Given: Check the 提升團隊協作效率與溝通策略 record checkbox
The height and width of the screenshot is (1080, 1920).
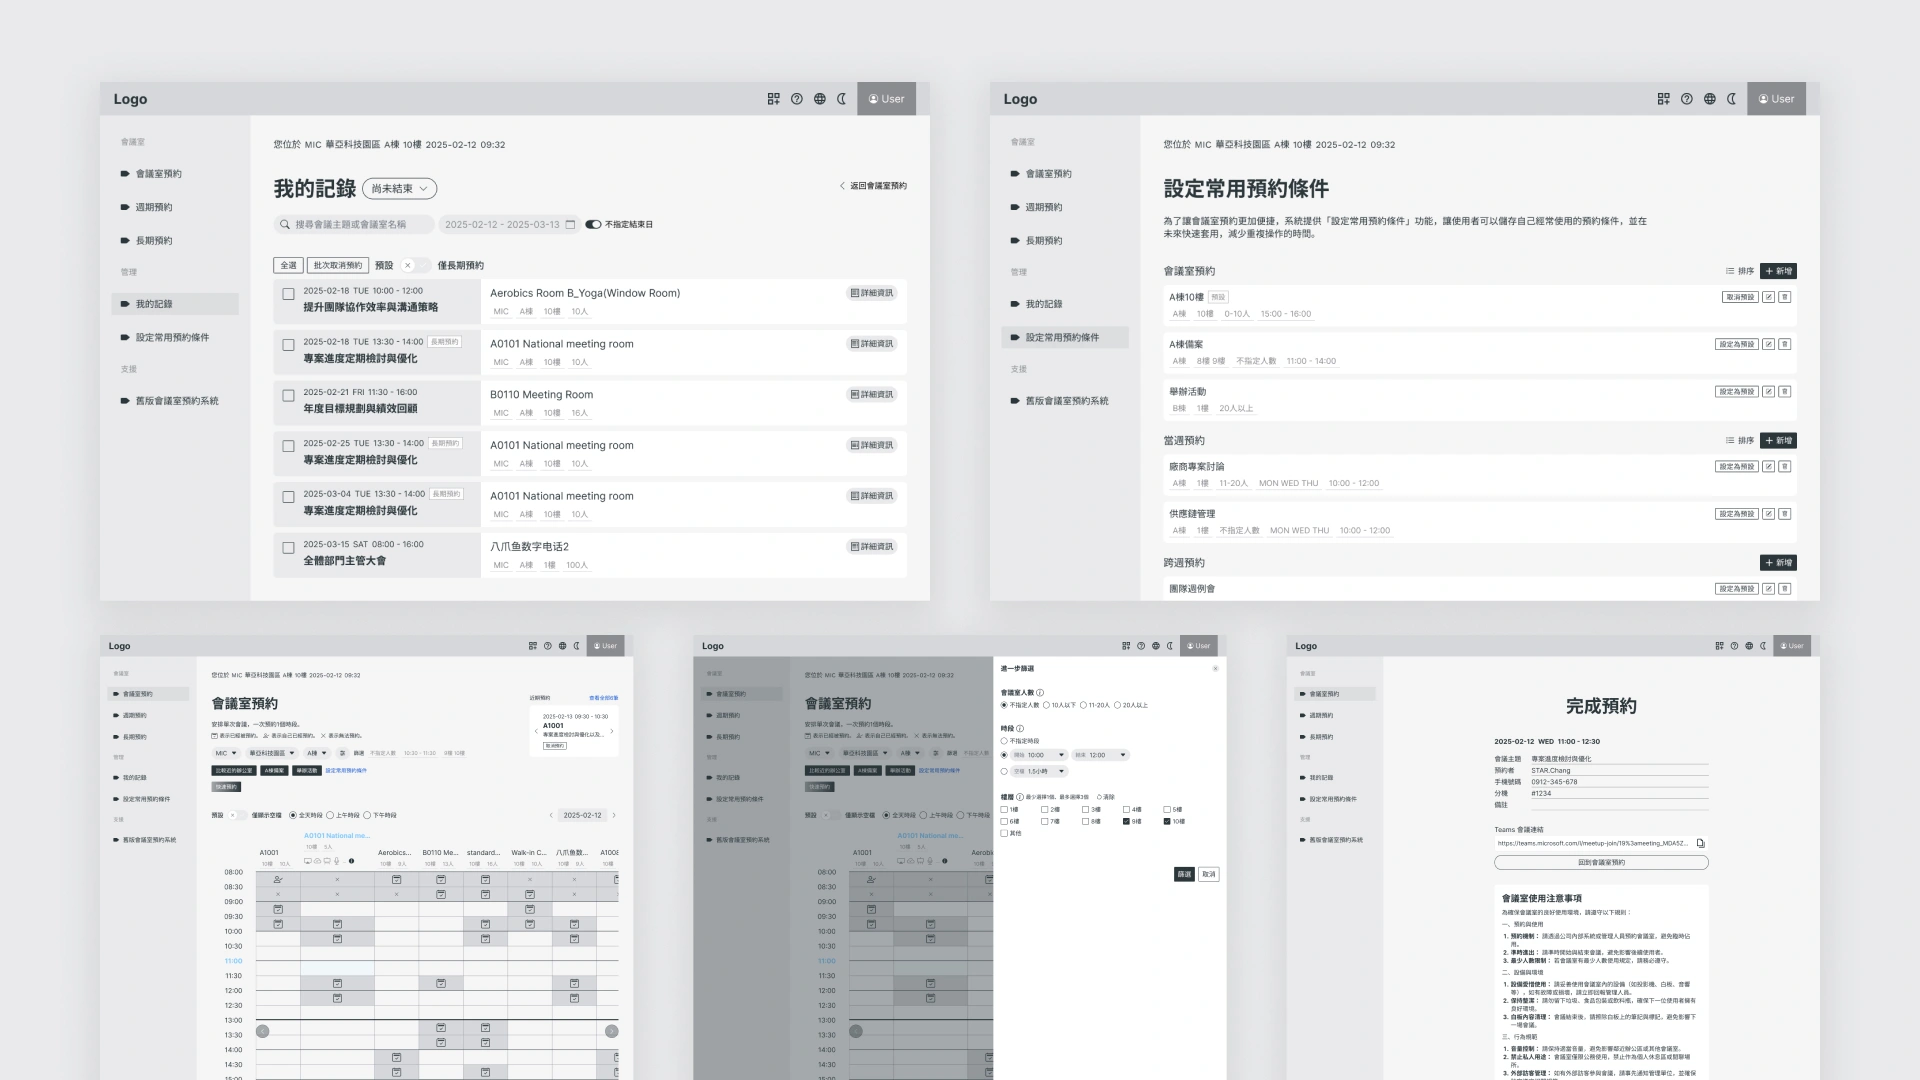Looking at the screenshot, I should click(x=288, y=294).
